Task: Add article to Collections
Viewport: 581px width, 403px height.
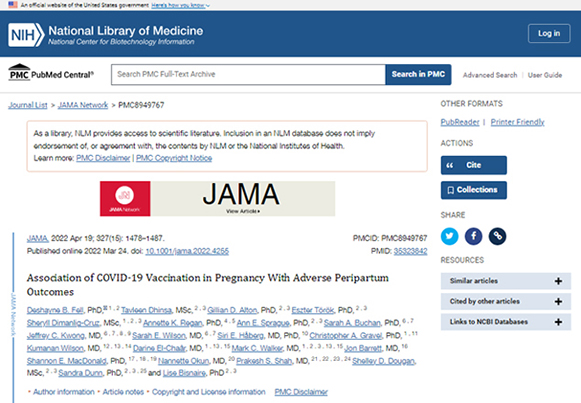Action: tap(474, 190)
